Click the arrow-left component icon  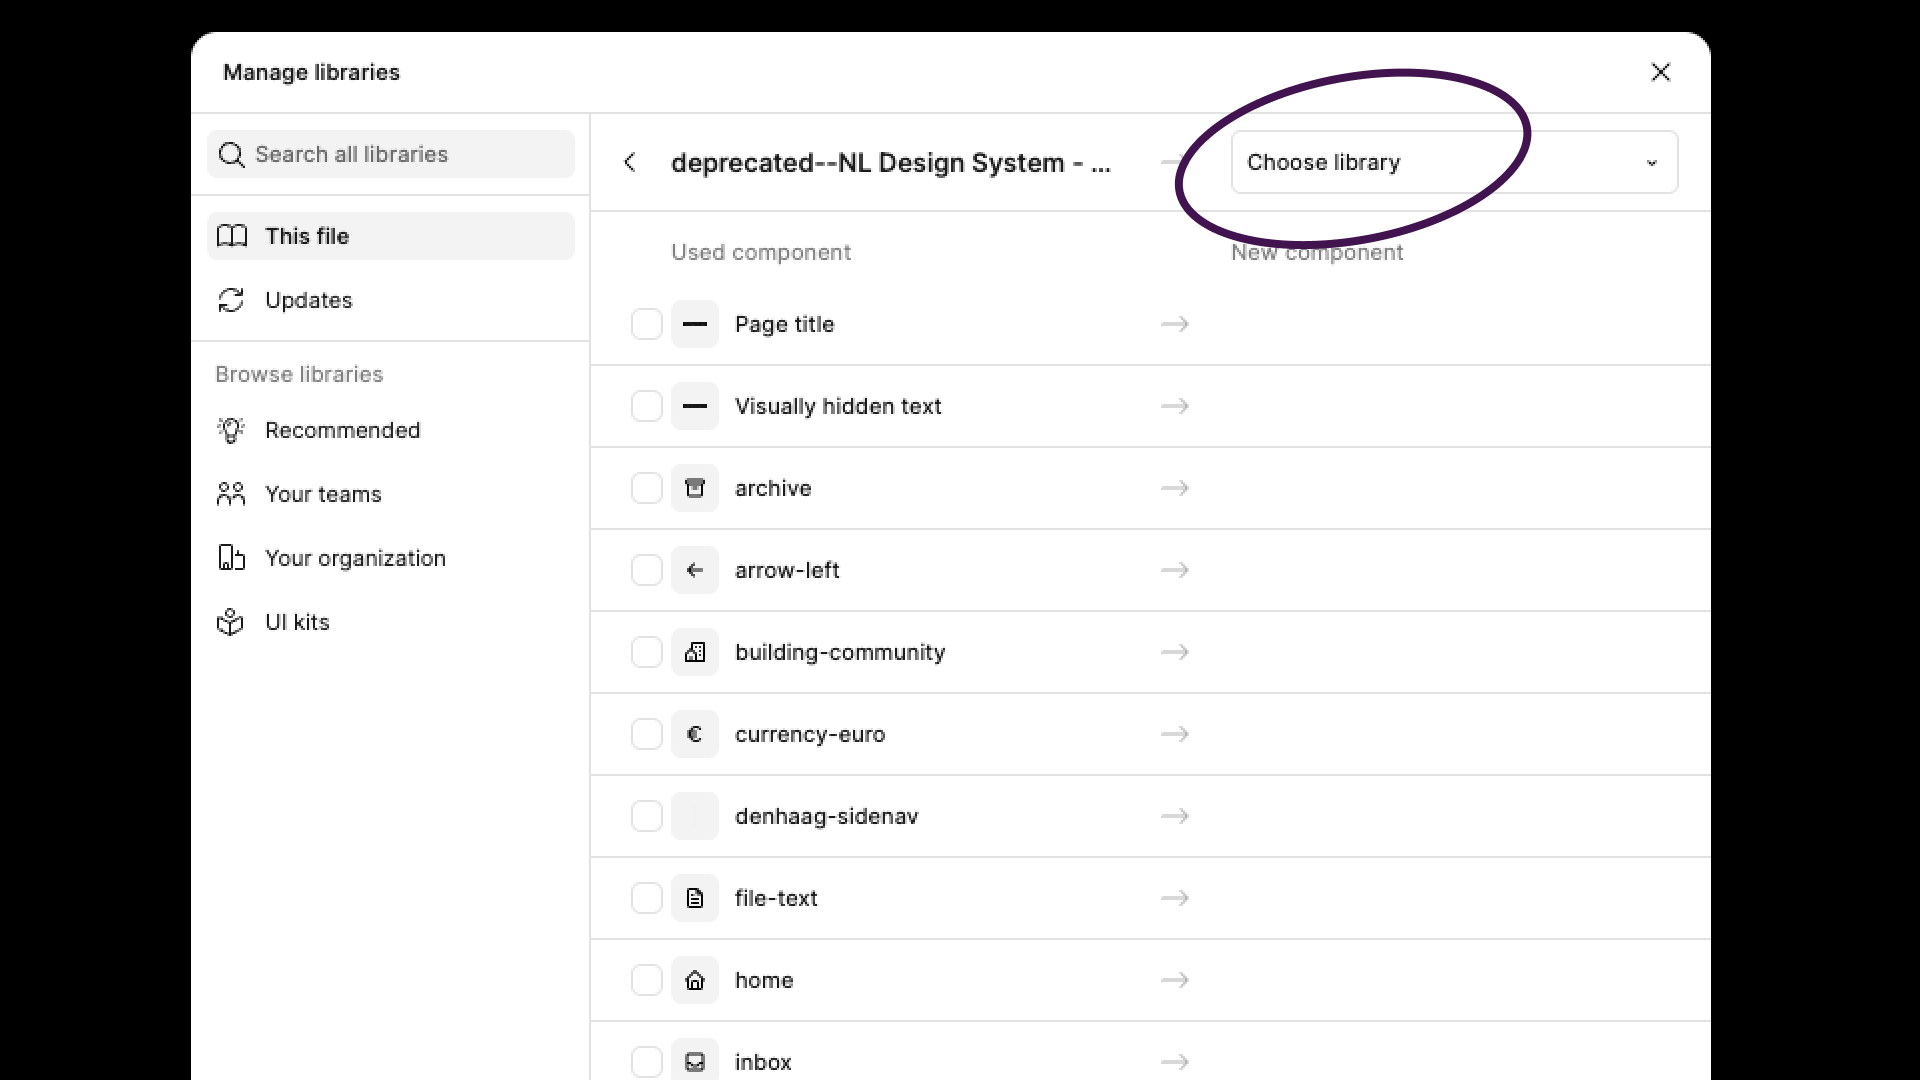click(x=694, y=570)
